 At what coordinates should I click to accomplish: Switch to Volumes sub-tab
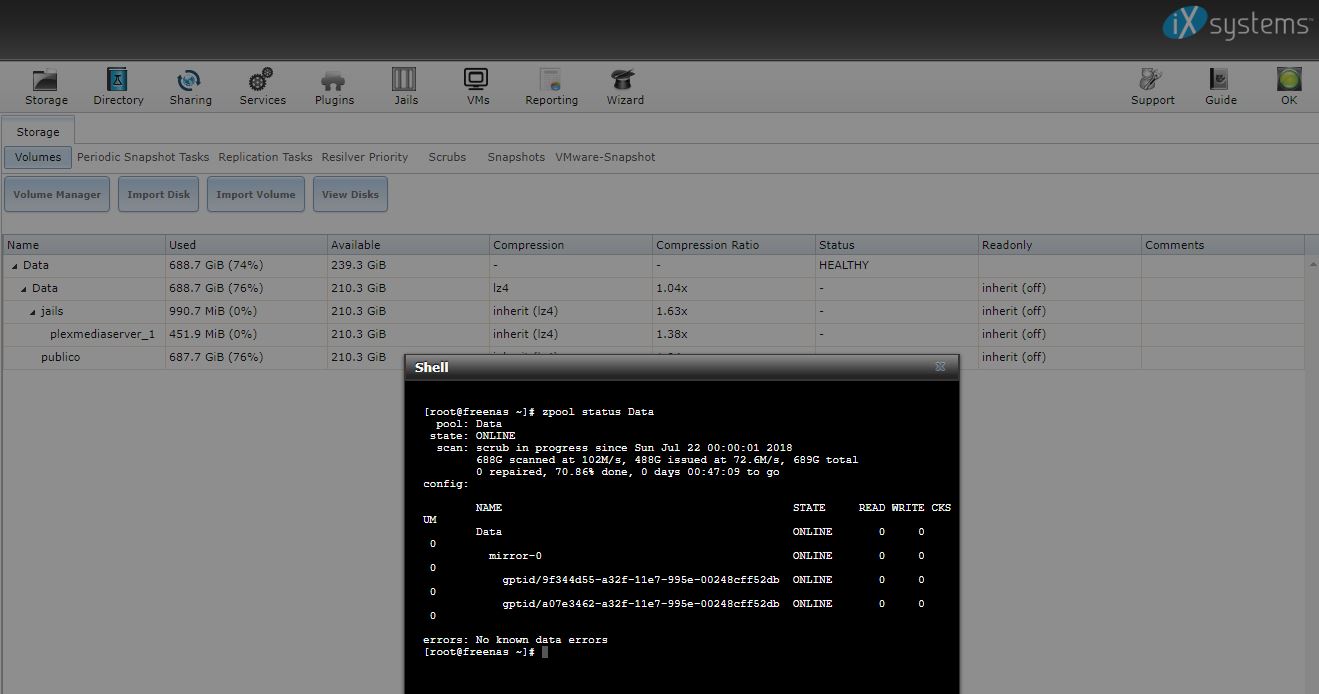point(38,157)
